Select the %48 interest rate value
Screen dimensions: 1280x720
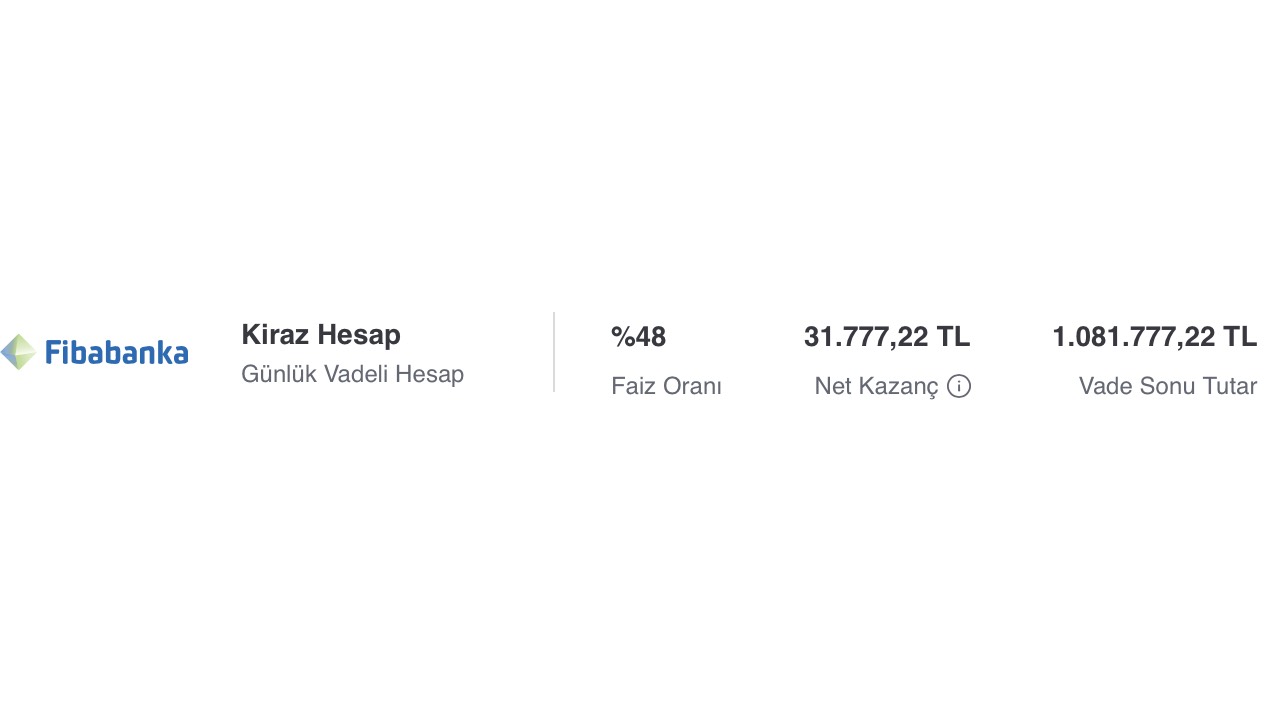coord(639,337)
